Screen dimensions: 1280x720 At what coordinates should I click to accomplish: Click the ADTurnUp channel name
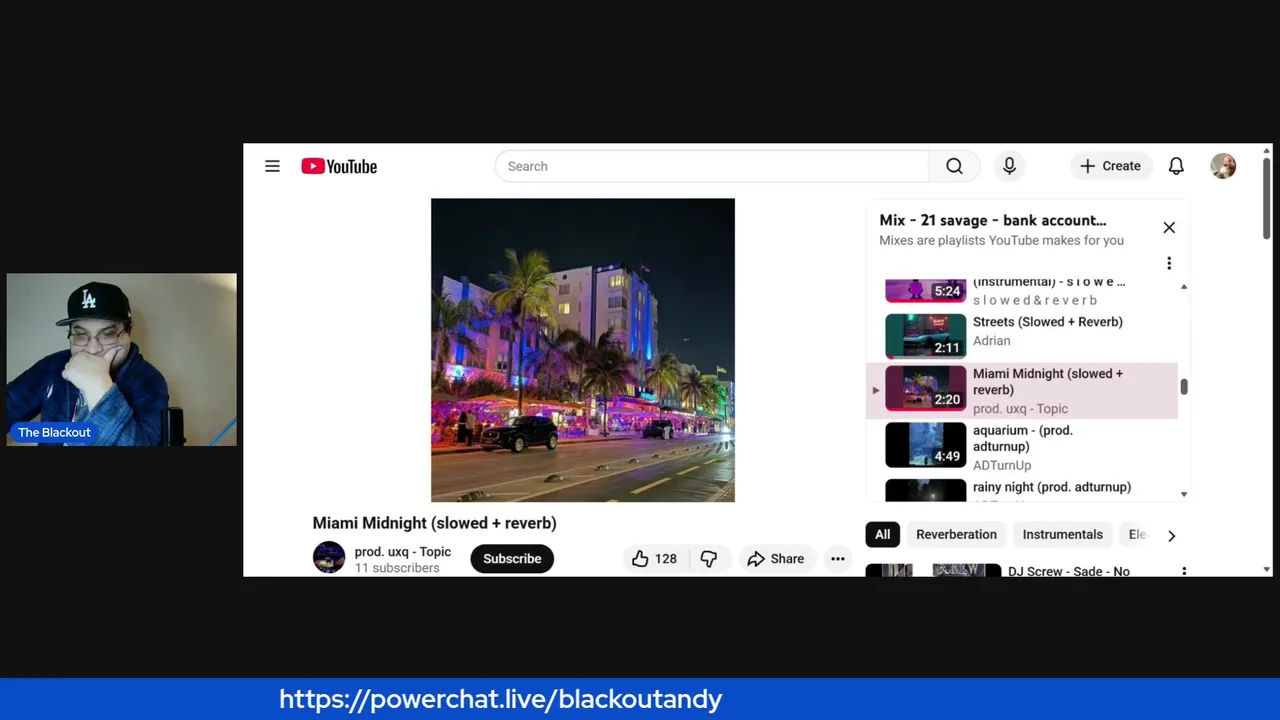[1001, 465]
